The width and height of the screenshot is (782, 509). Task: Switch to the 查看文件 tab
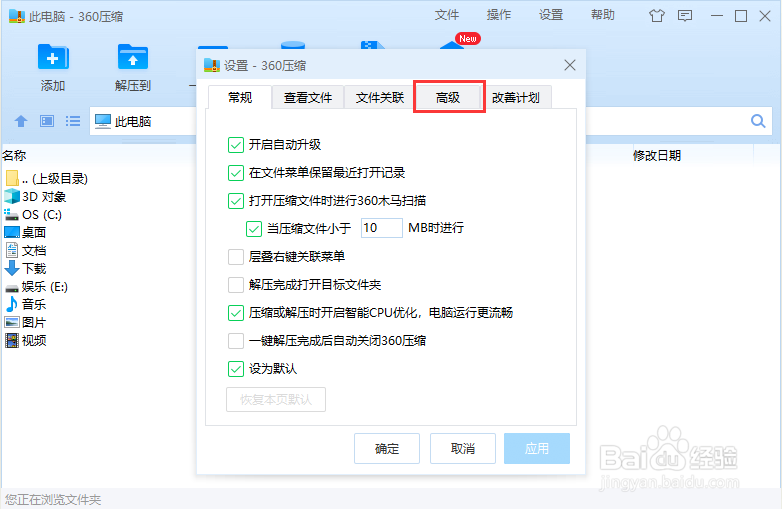click(x=308, y=97)
